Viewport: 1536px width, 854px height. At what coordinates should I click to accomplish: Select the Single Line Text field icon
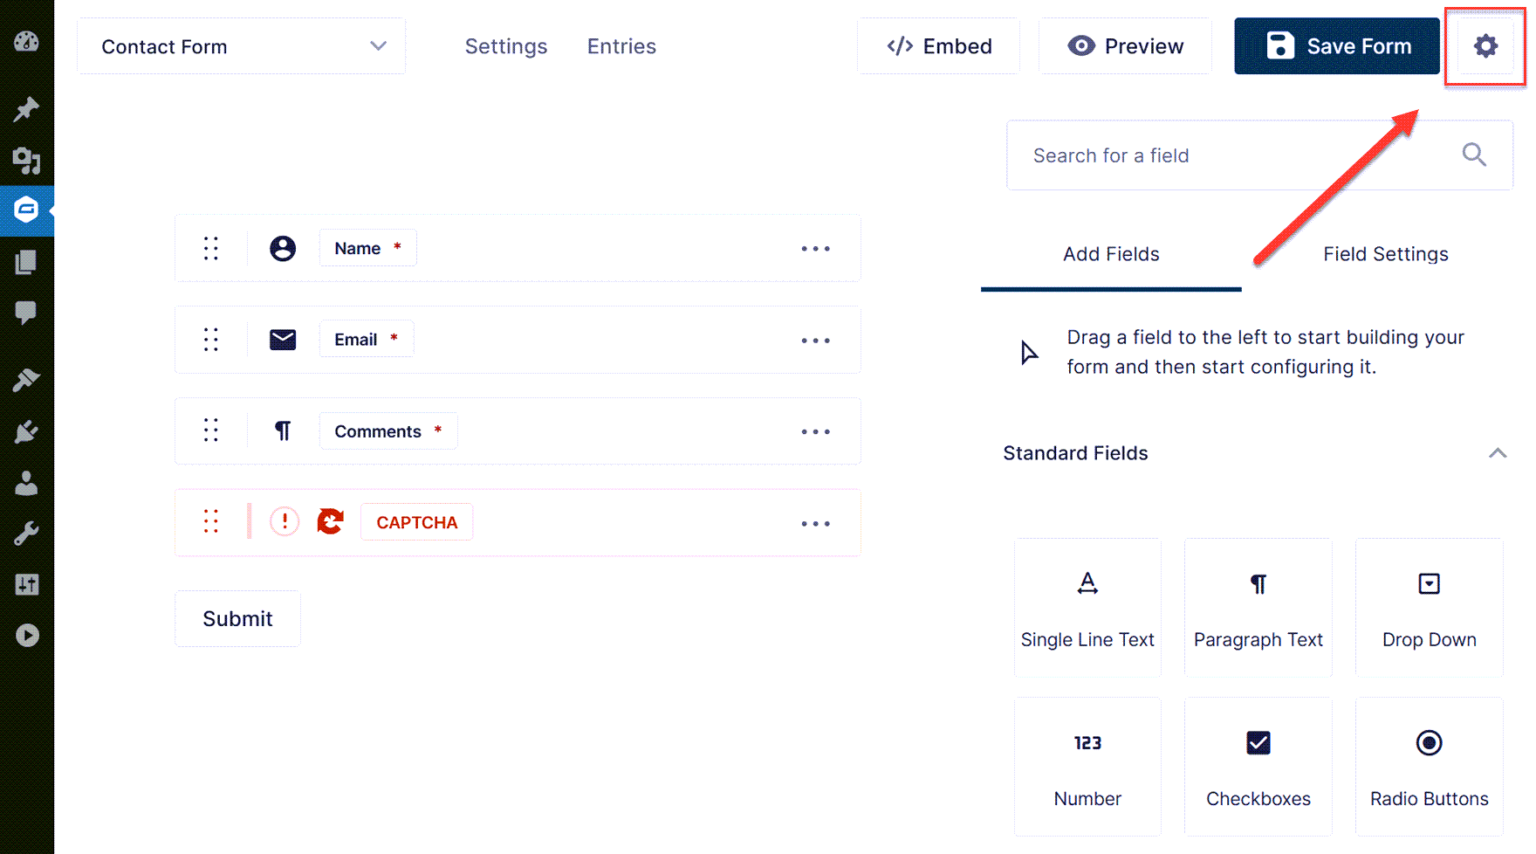1087,584
